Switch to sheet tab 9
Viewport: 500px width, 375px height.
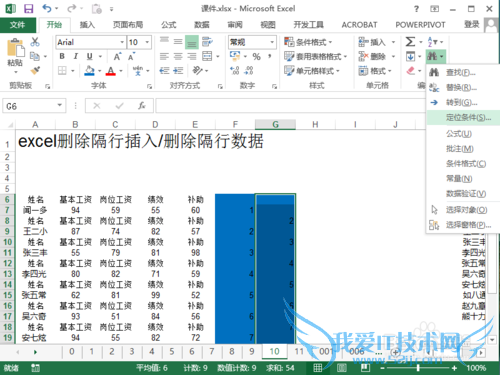click(x=252, y=352)
